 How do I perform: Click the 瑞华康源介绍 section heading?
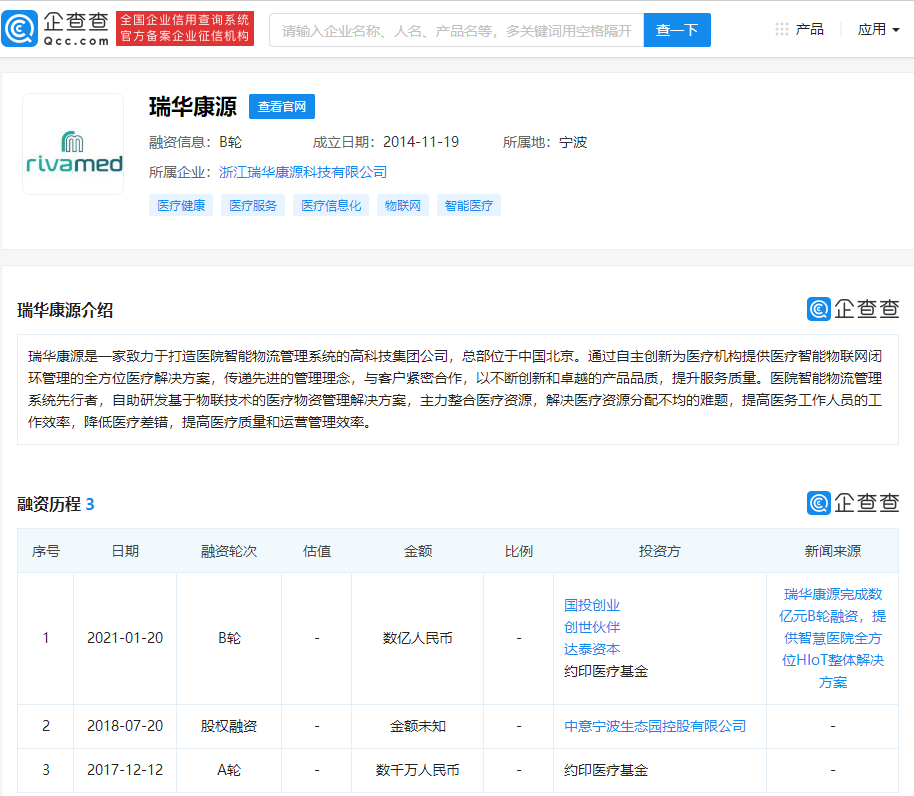tap(65, 311)
